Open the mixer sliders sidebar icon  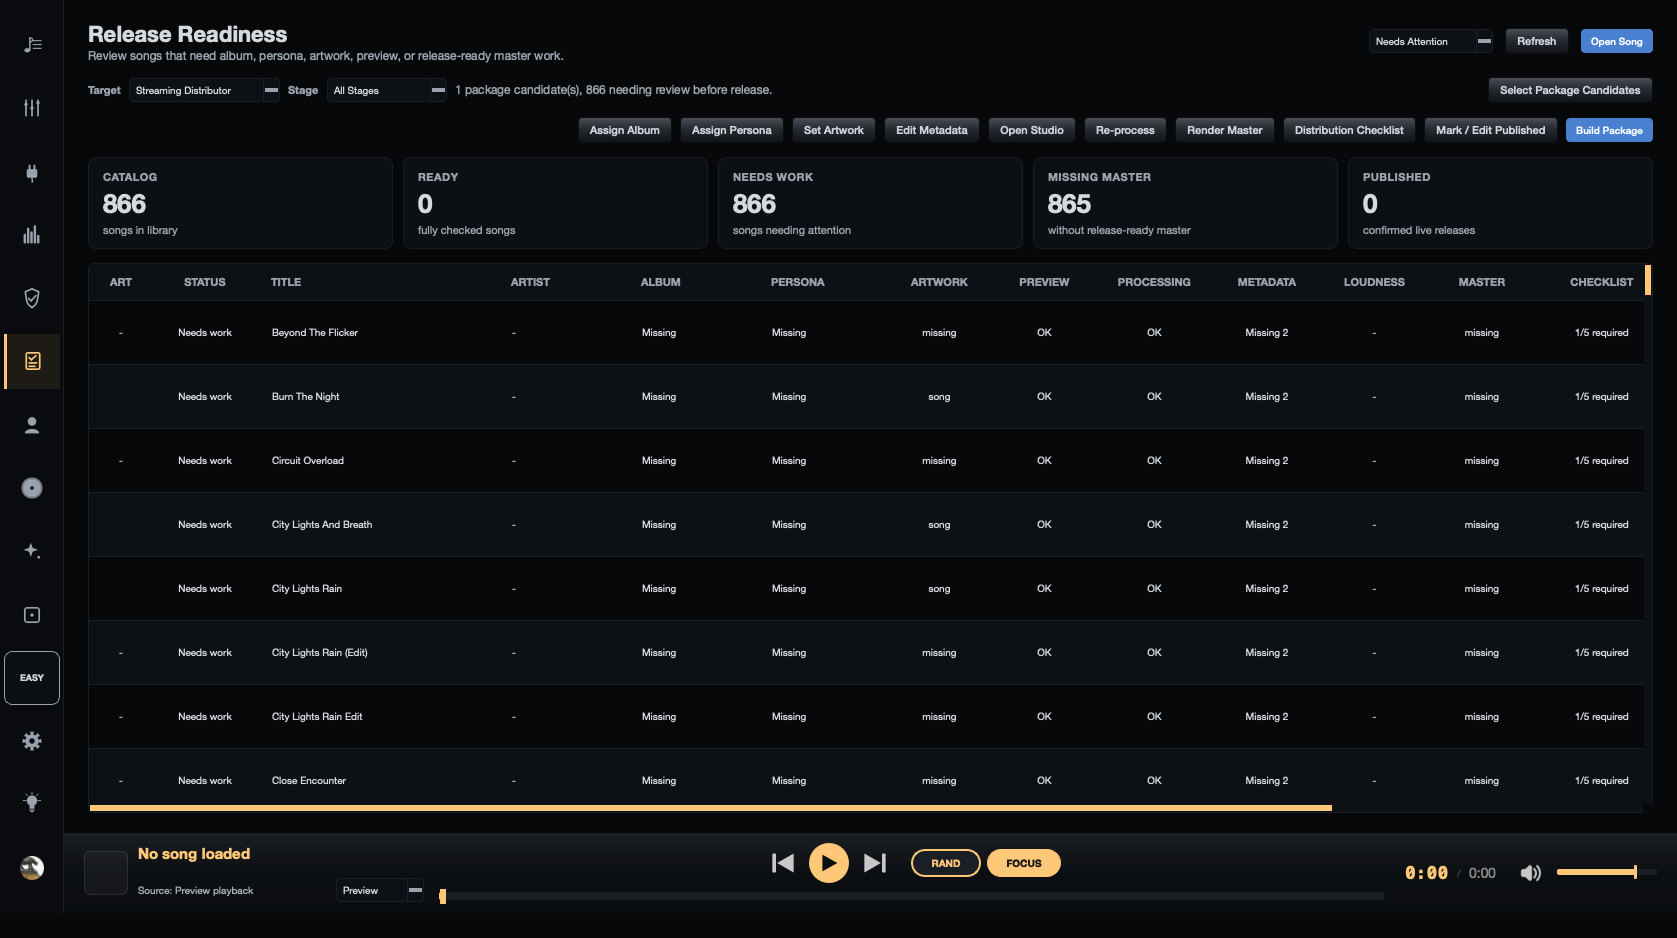point(32,108)
